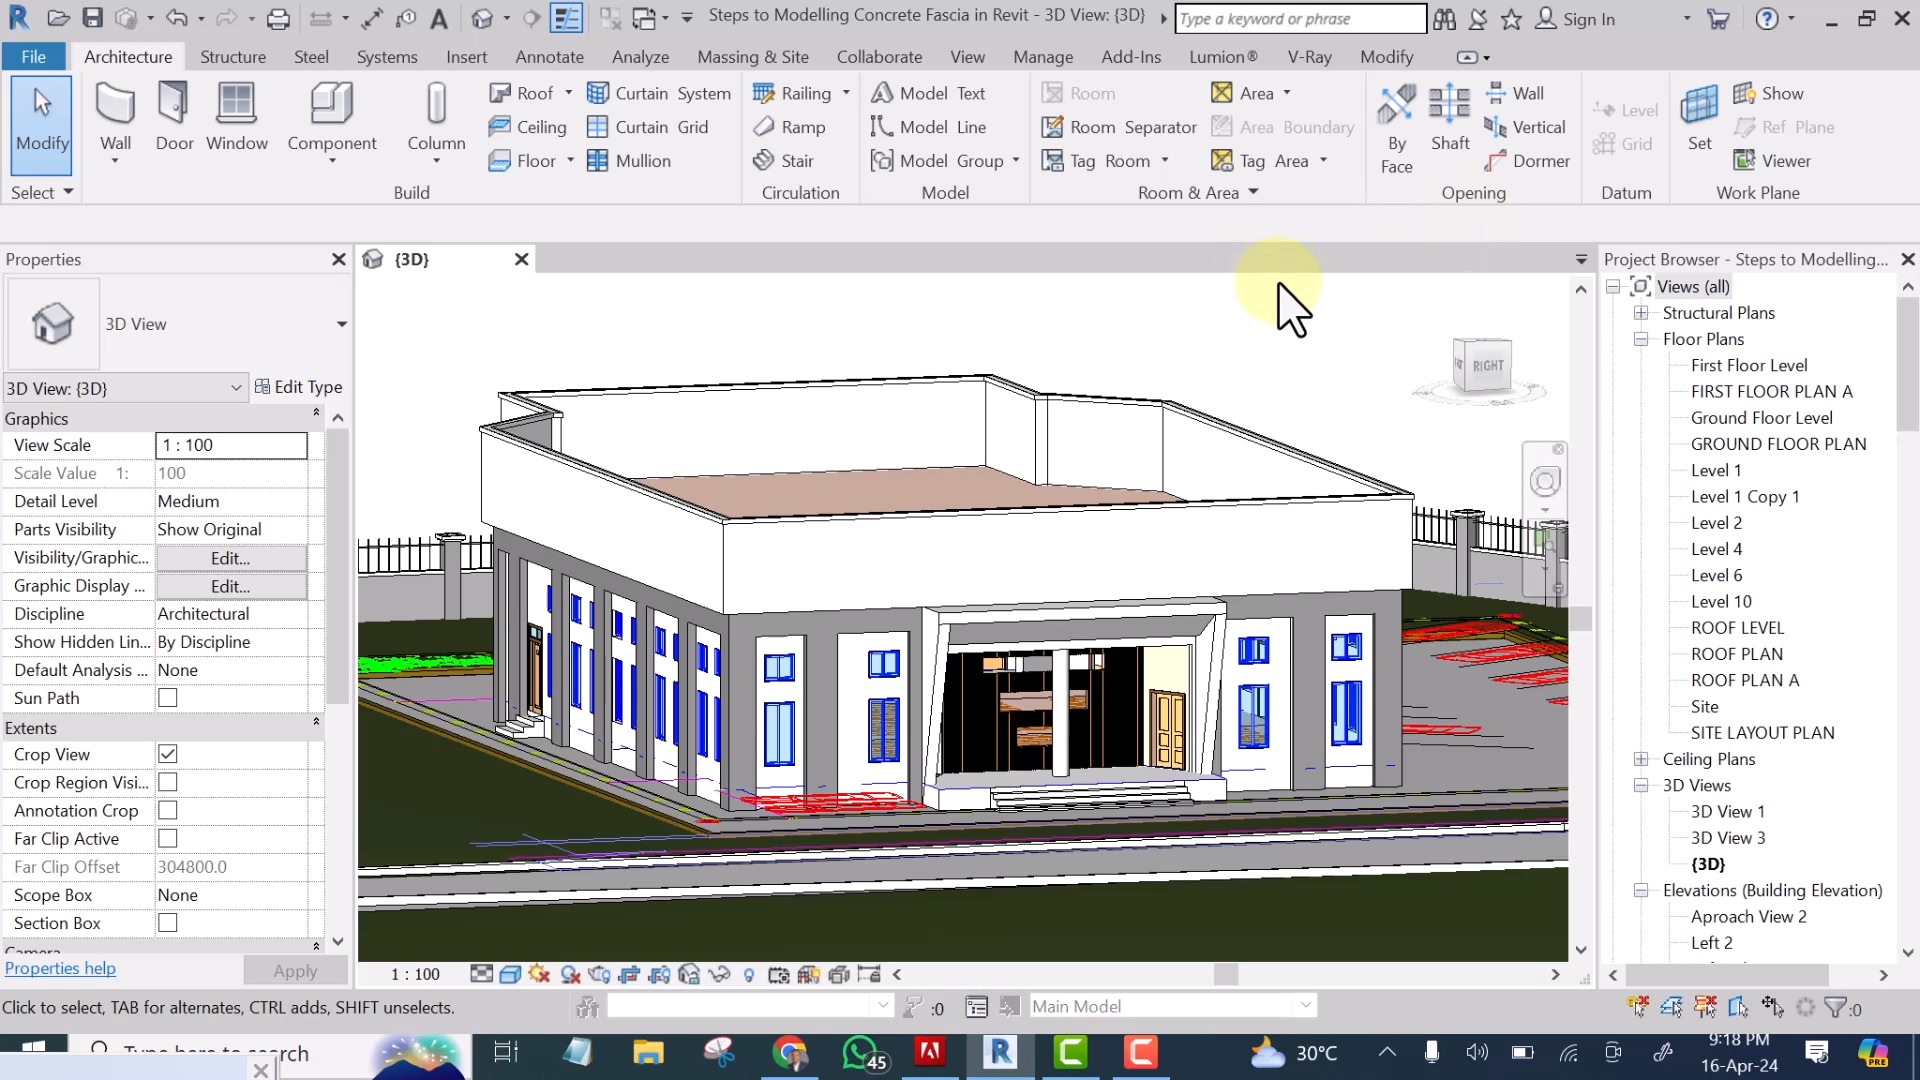This screenshot has width=1920, height=1080.
Task: Click the Edit Type button
Action: click(298, 387)
